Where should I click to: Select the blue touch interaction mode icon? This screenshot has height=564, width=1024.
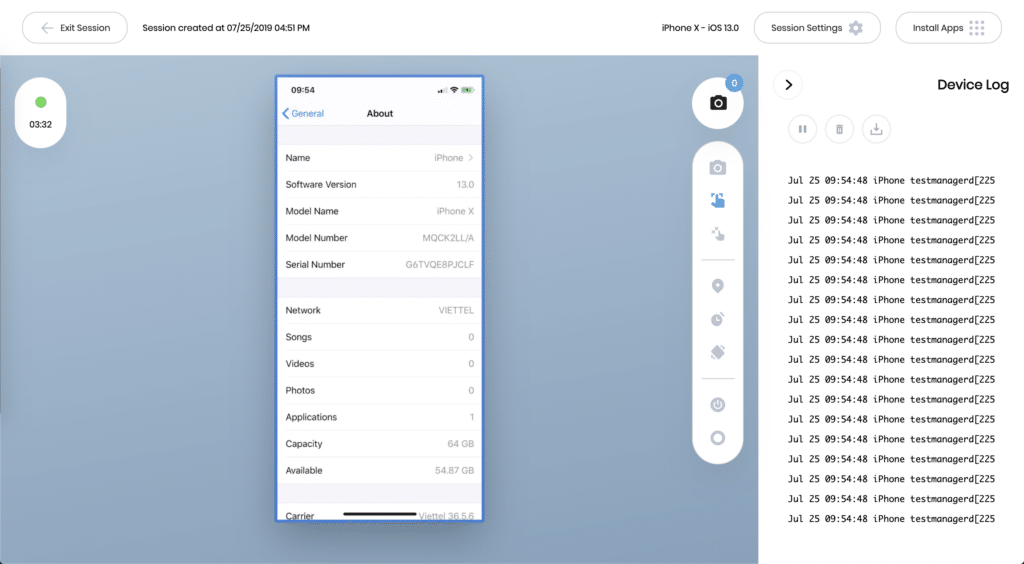point(717,200)
